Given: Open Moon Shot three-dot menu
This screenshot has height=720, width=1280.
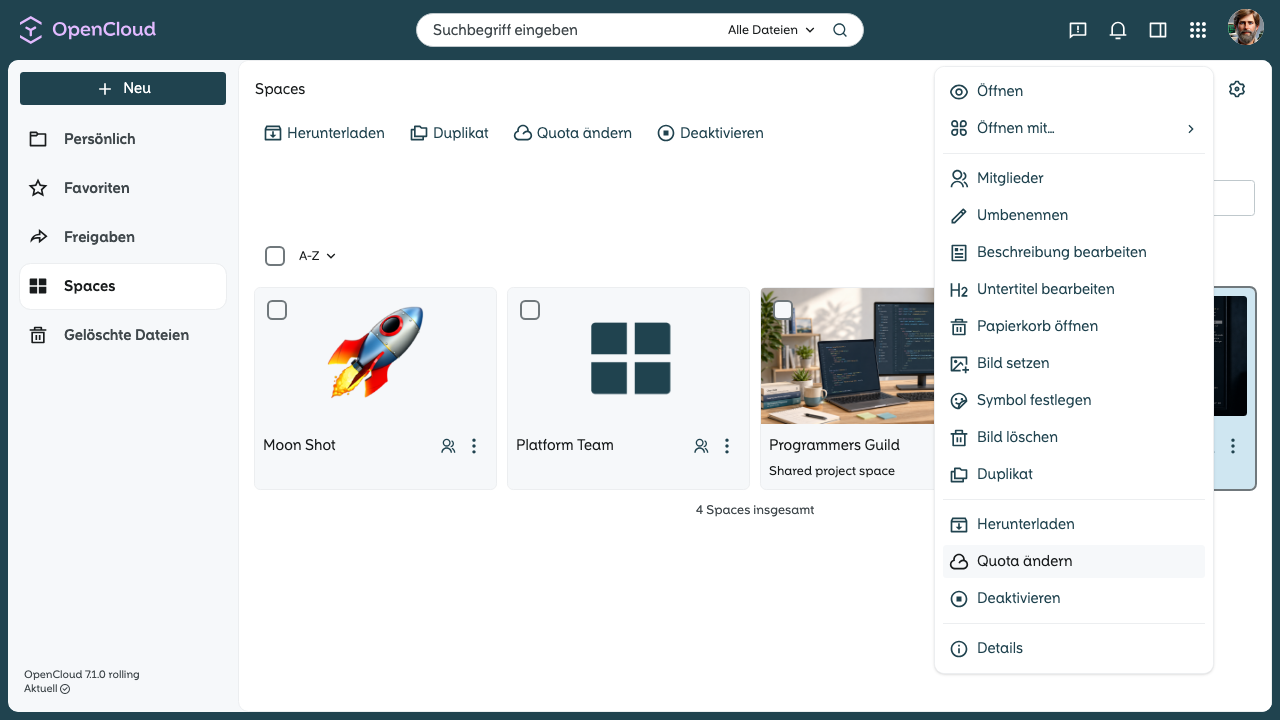Looking at the screenshot, I should [x=474, y=446].
